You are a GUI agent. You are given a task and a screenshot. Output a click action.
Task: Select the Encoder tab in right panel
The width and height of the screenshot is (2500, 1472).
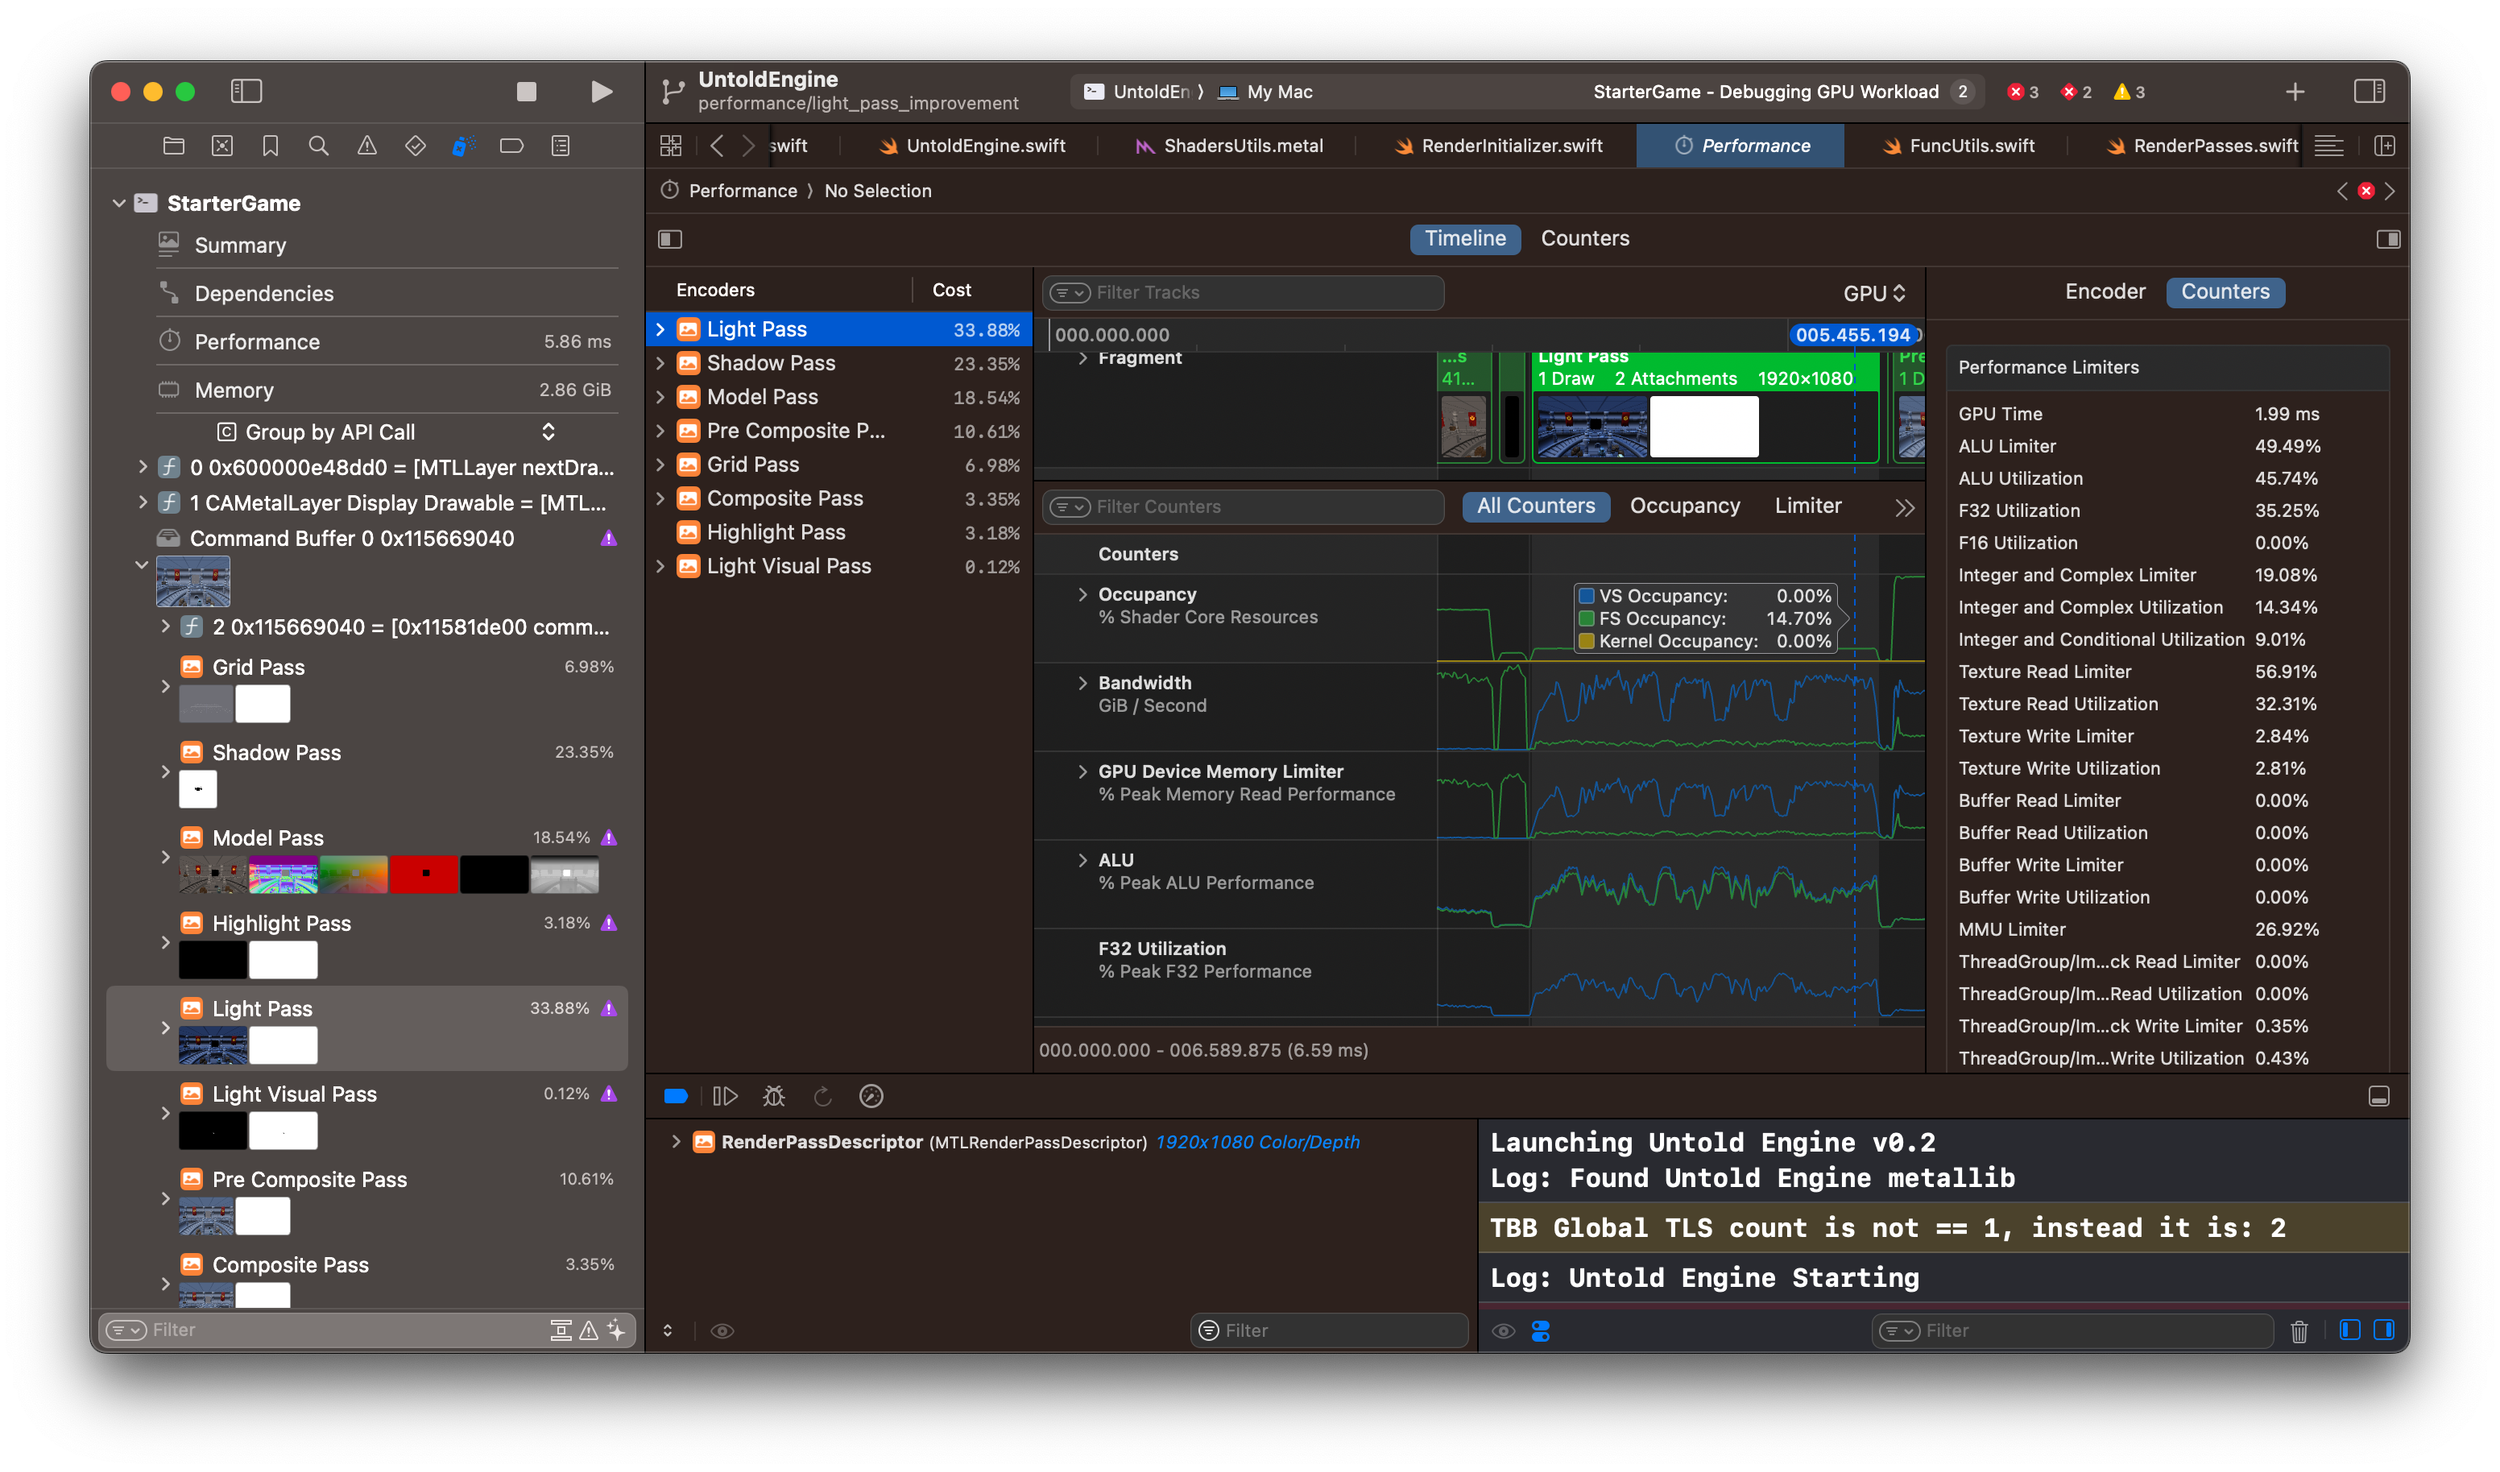[x=2105, y=292]
